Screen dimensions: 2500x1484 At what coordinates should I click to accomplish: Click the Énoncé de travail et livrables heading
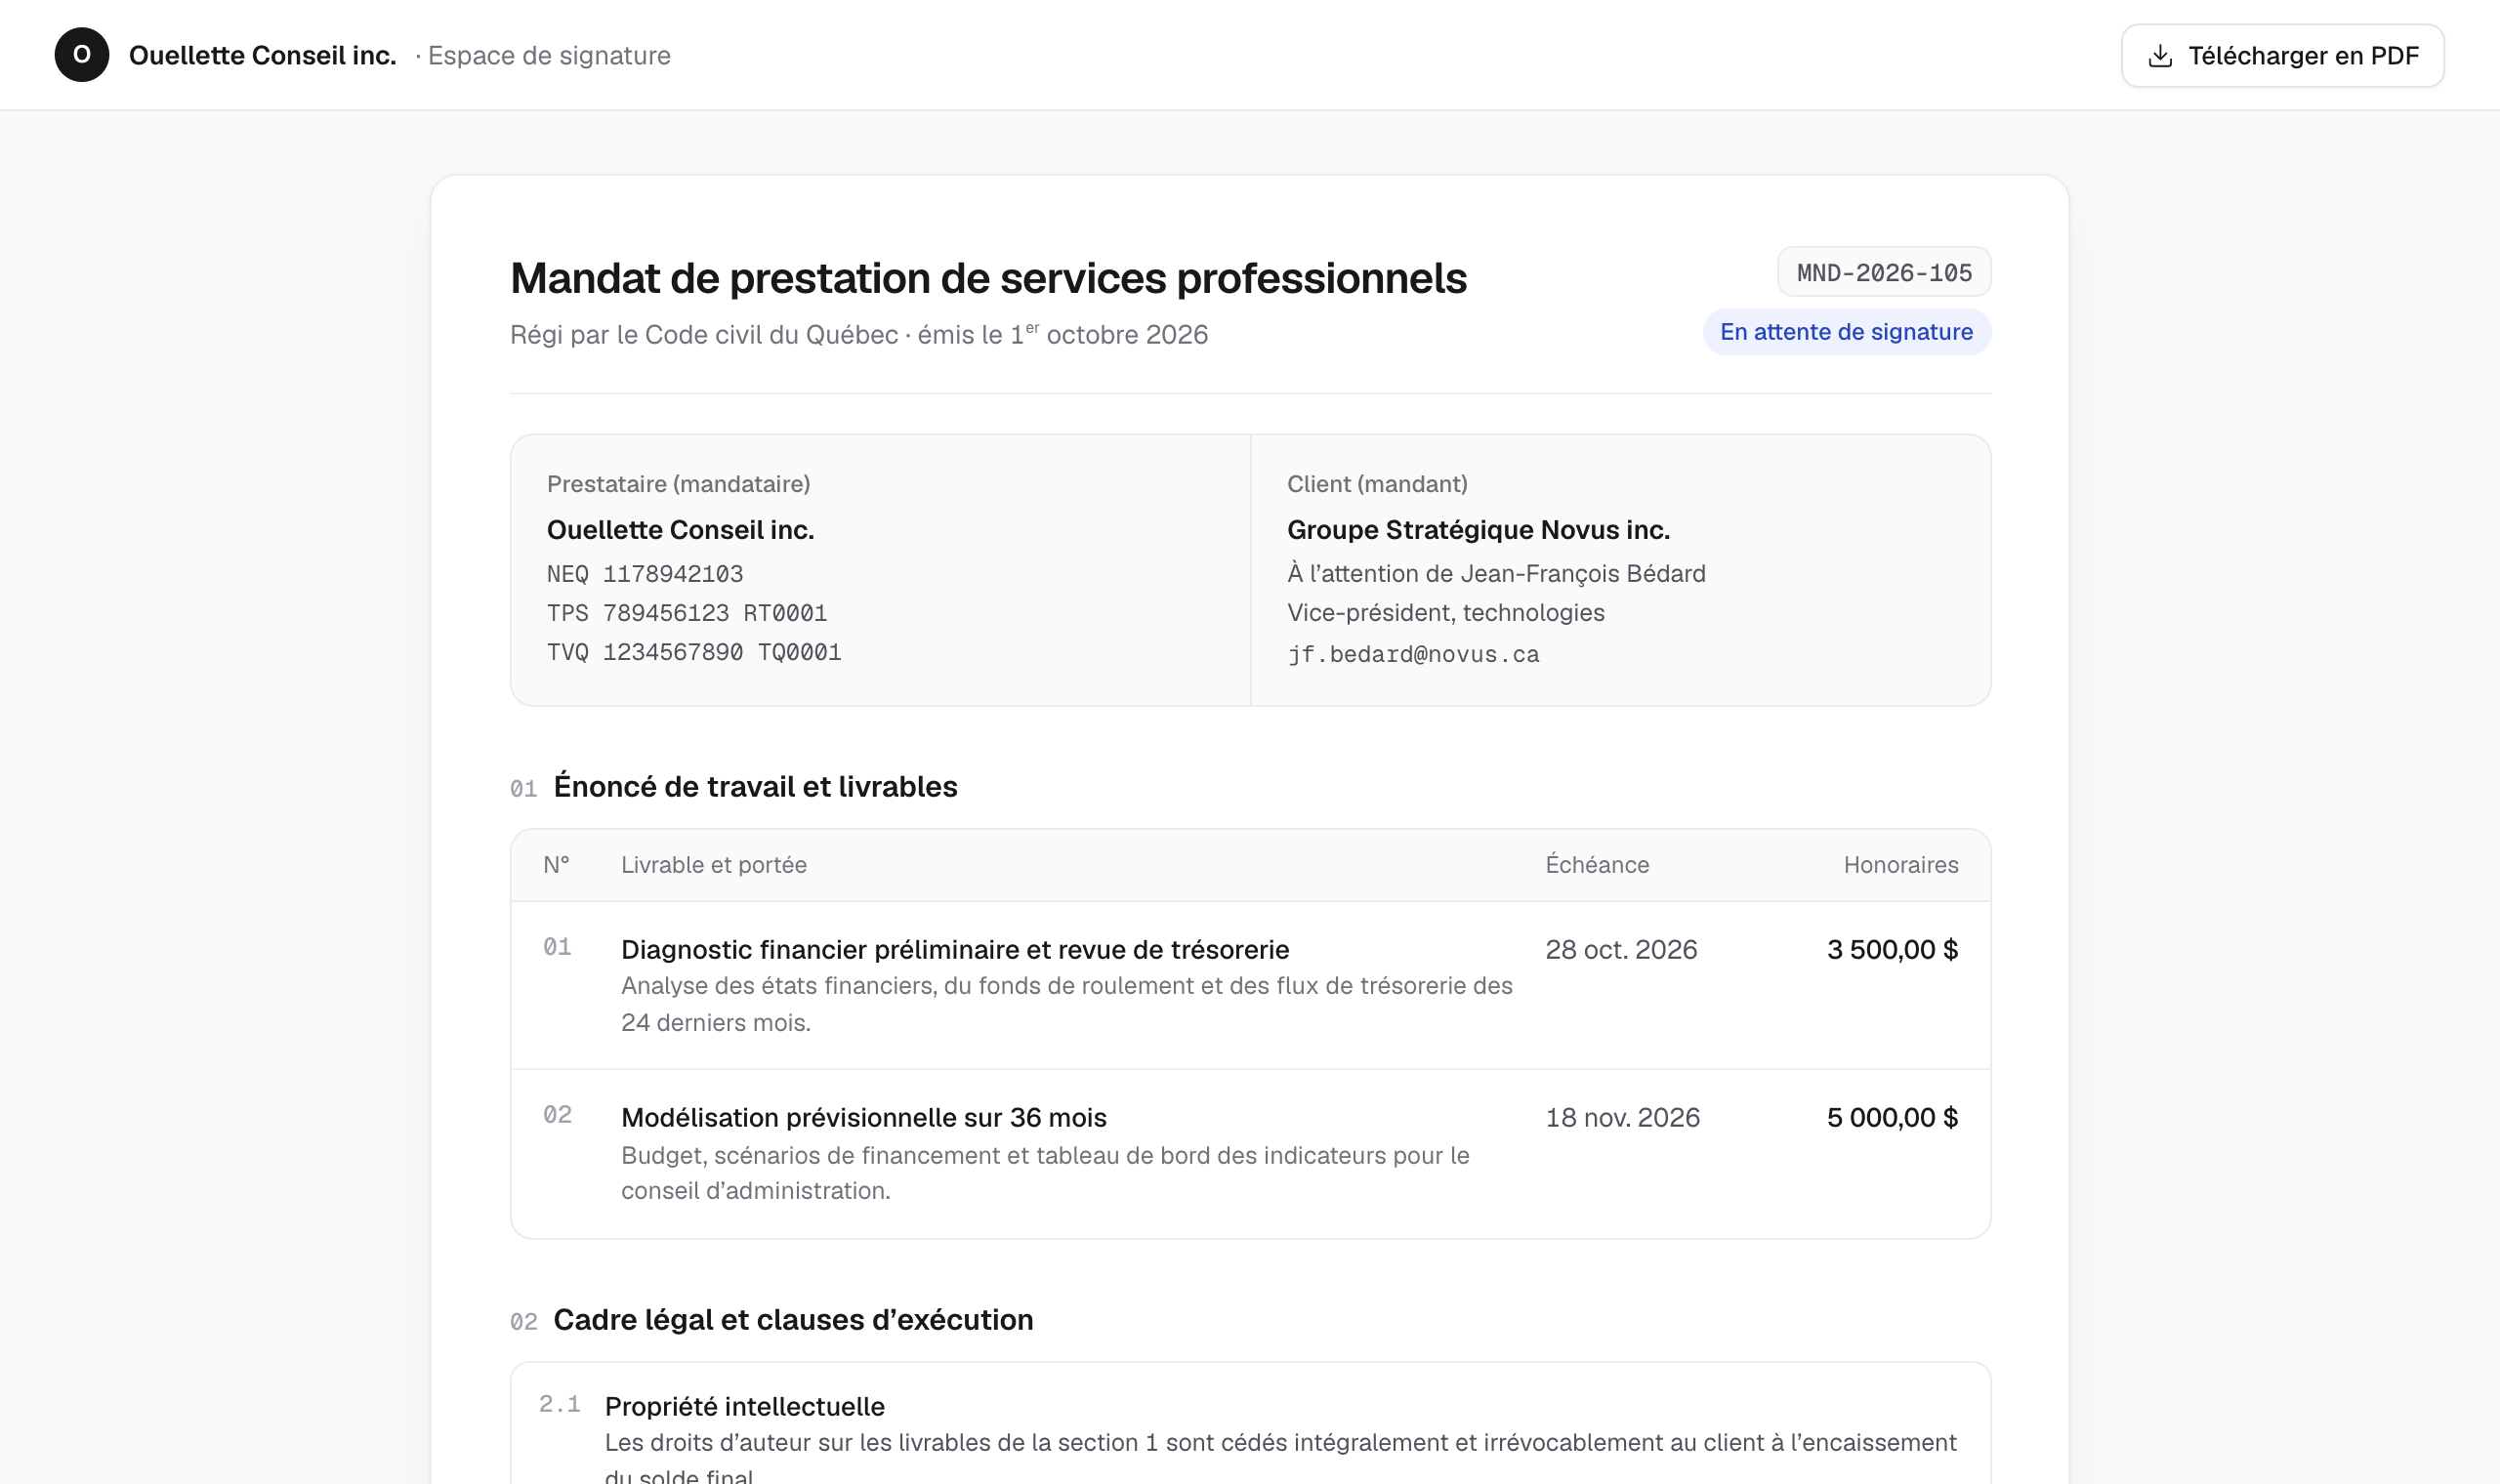755,787
